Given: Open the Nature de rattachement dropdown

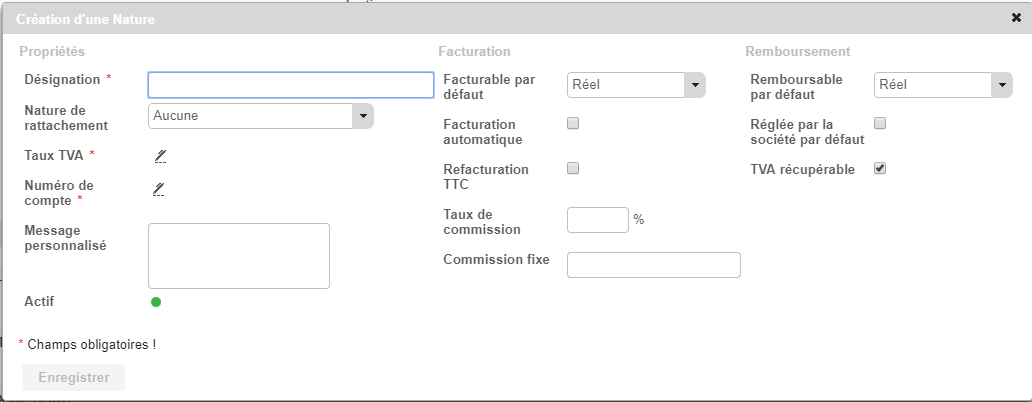Looking at the screenshot, I should 260,116.
